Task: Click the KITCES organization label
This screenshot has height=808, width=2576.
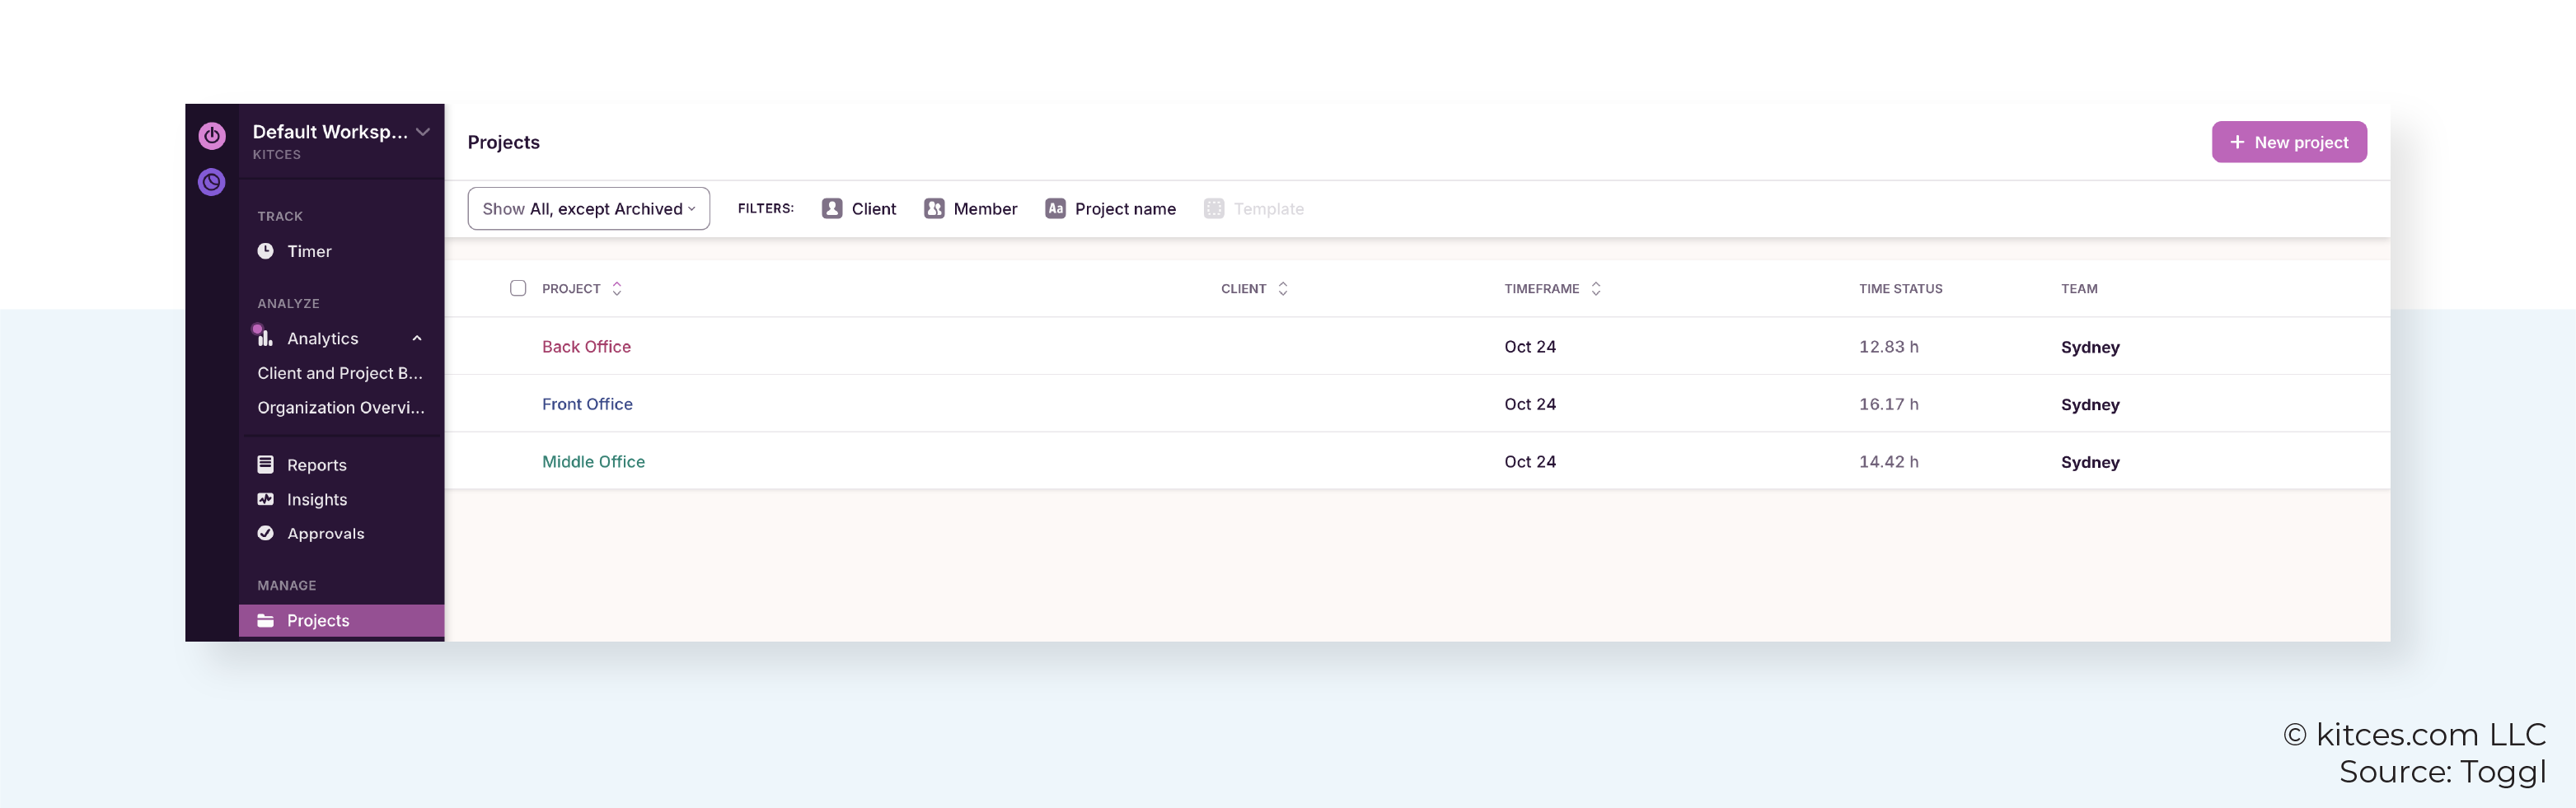Action: point(276,154)
